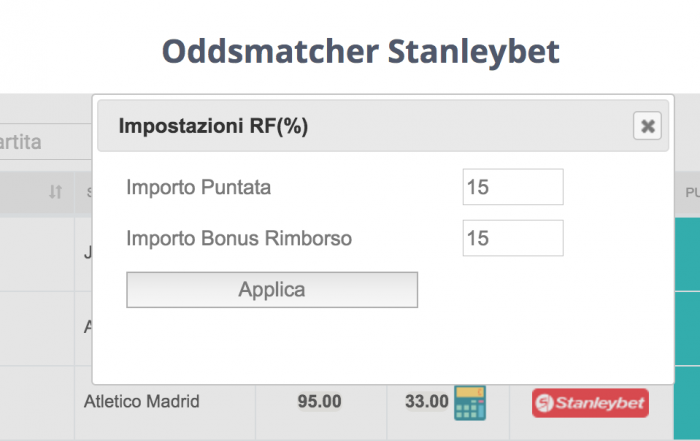Open the calculator icon next to 33.00
This screenshot has width=700, height=441.
(470, 403)
